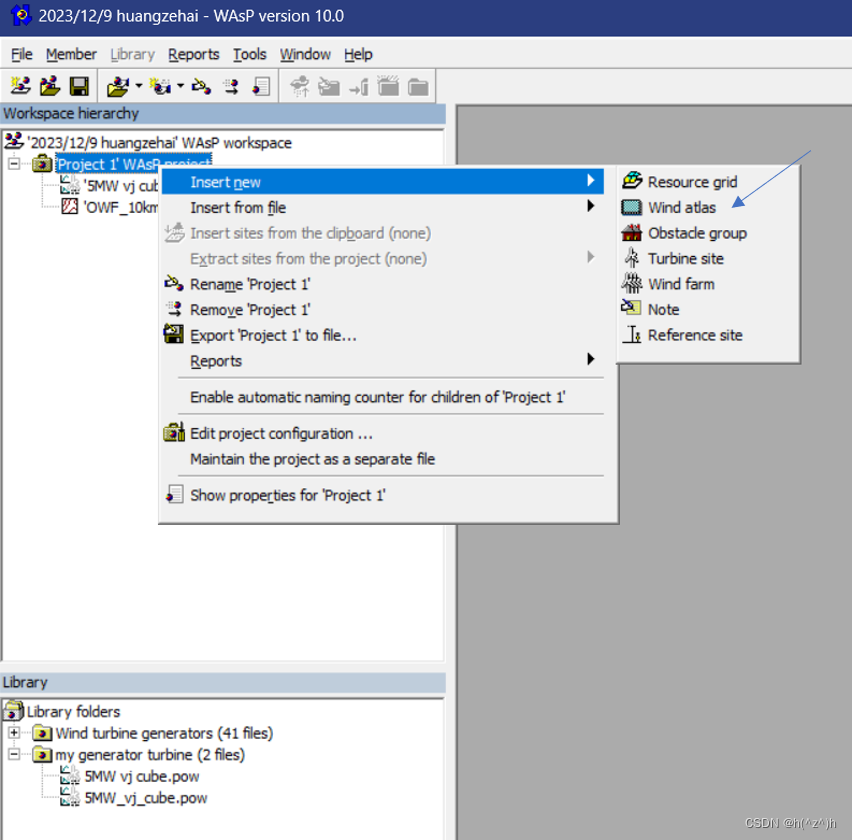
Task: Open the Insert from file submenu
Action: click(383, 207)
